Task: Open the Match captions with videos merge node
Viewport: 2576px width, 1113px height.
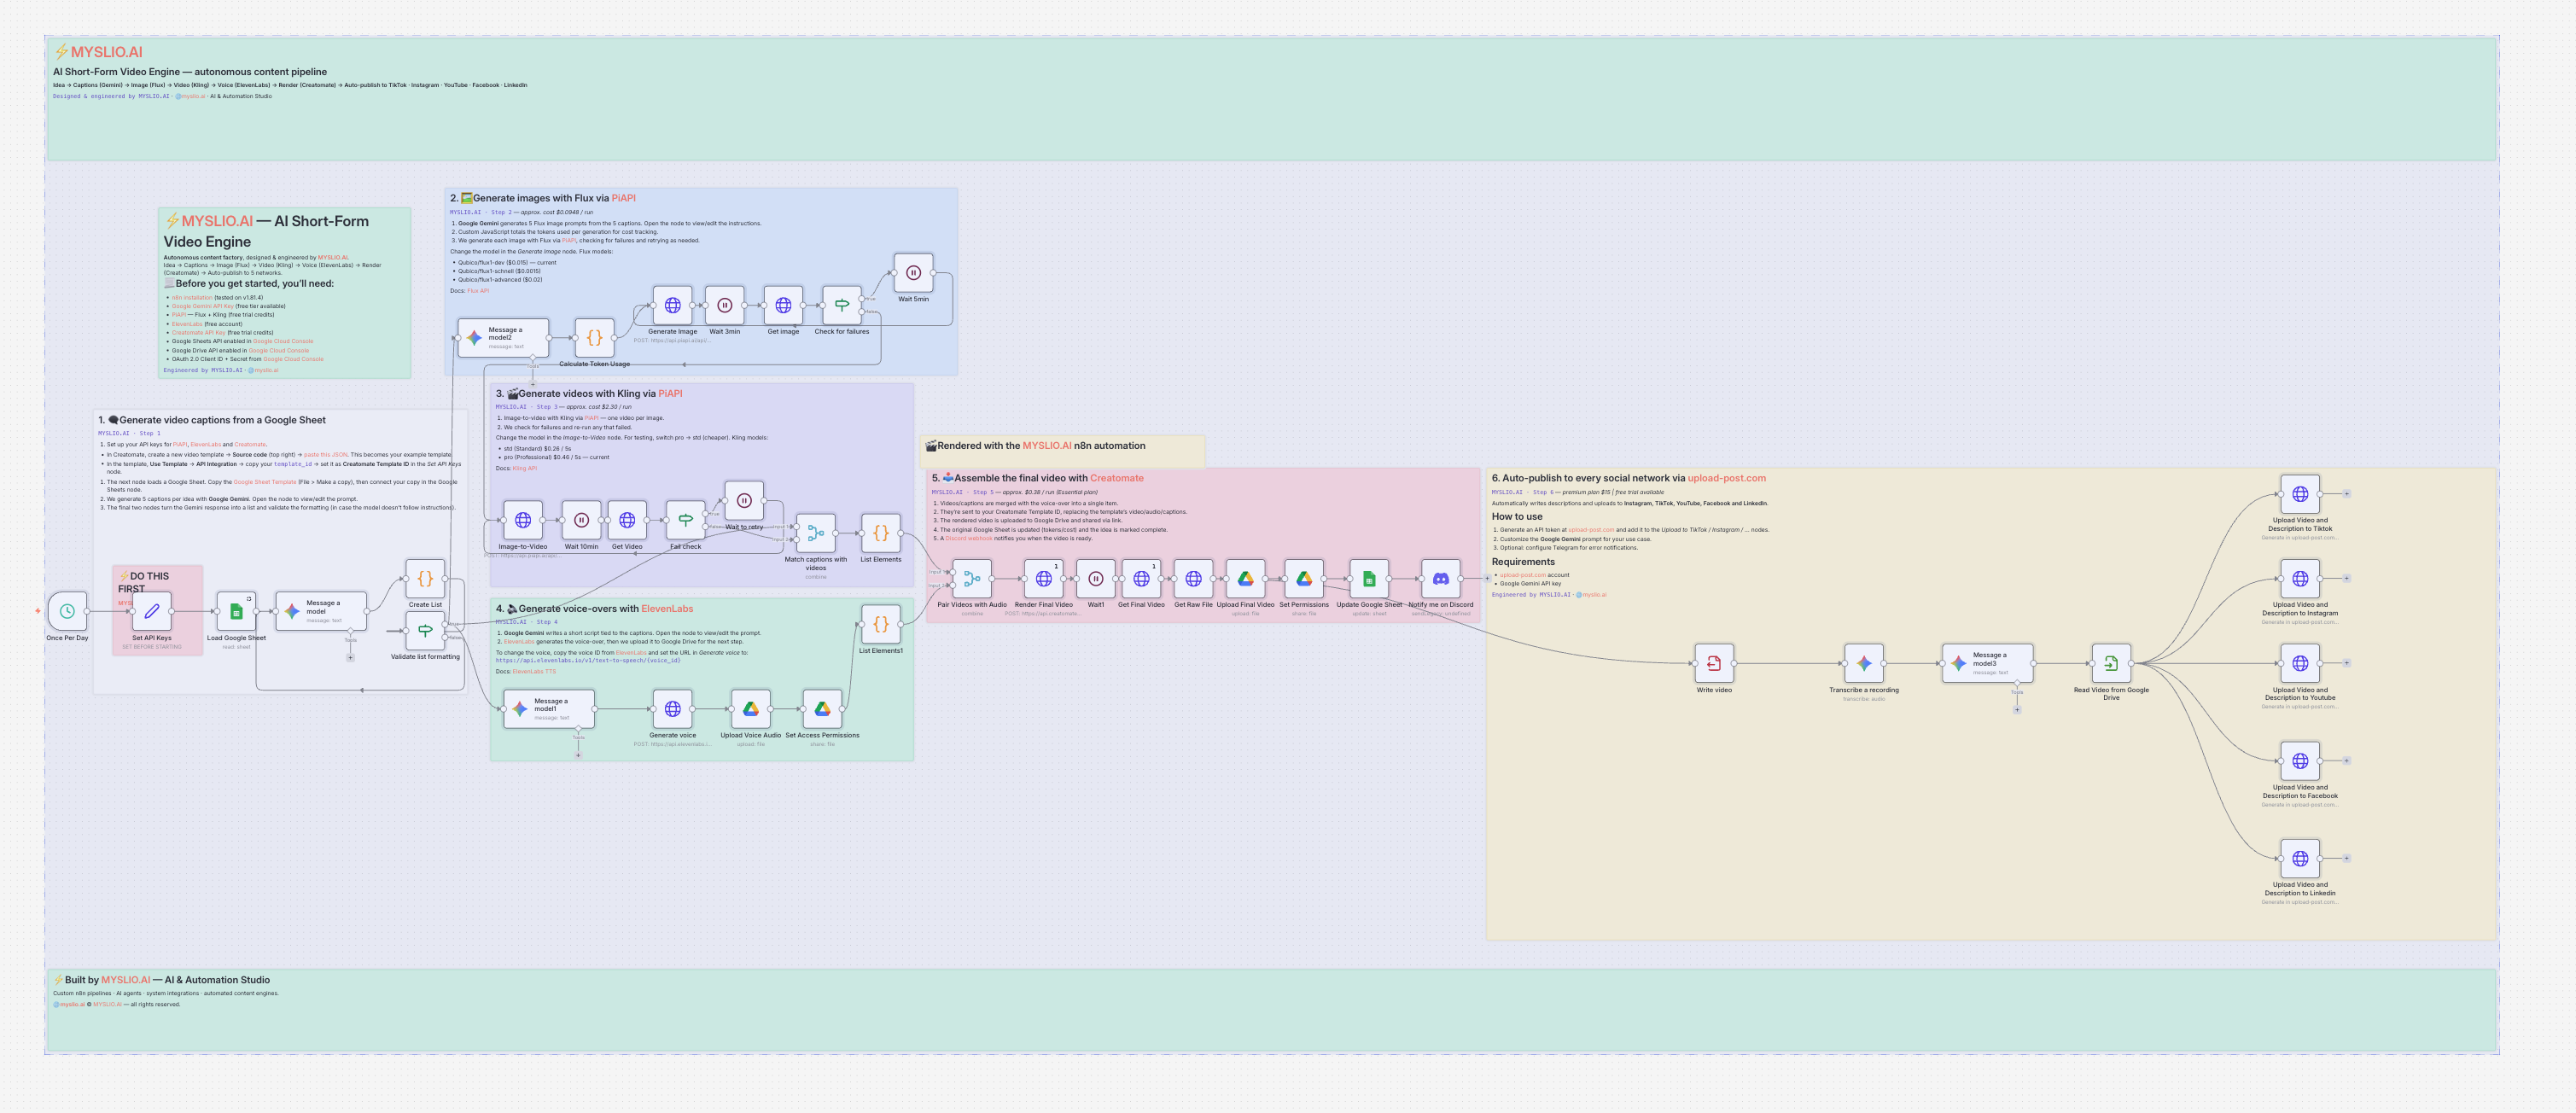Action: 816,533
